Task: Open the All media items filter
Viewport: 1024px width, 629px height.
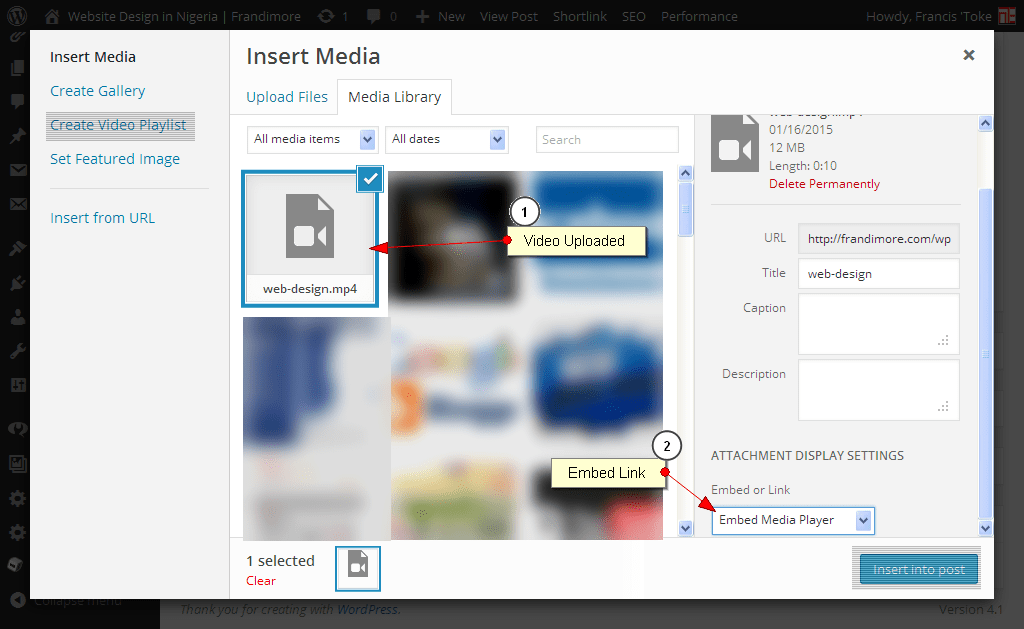Action: (x=311, y=139)
